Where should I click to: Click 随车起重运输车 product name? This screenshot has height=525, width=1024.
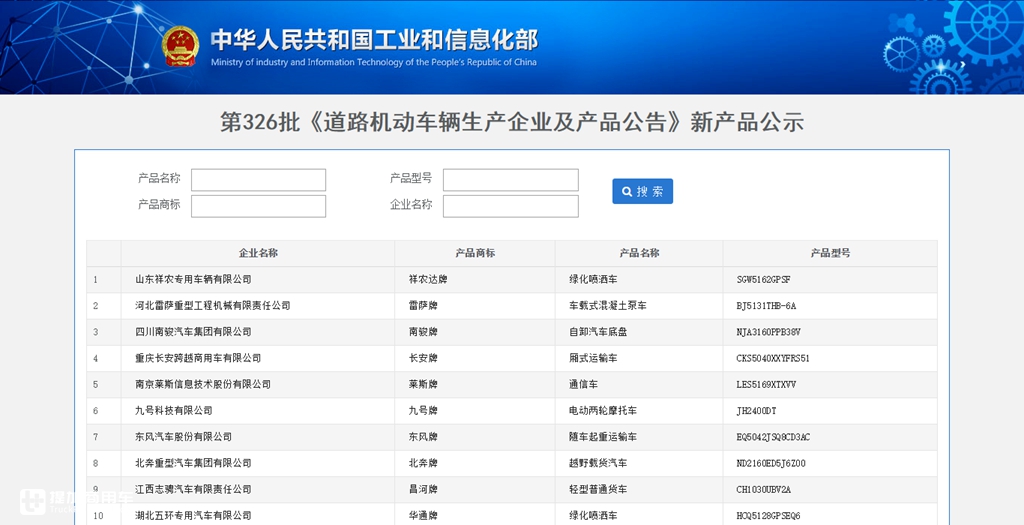[603, 437]
